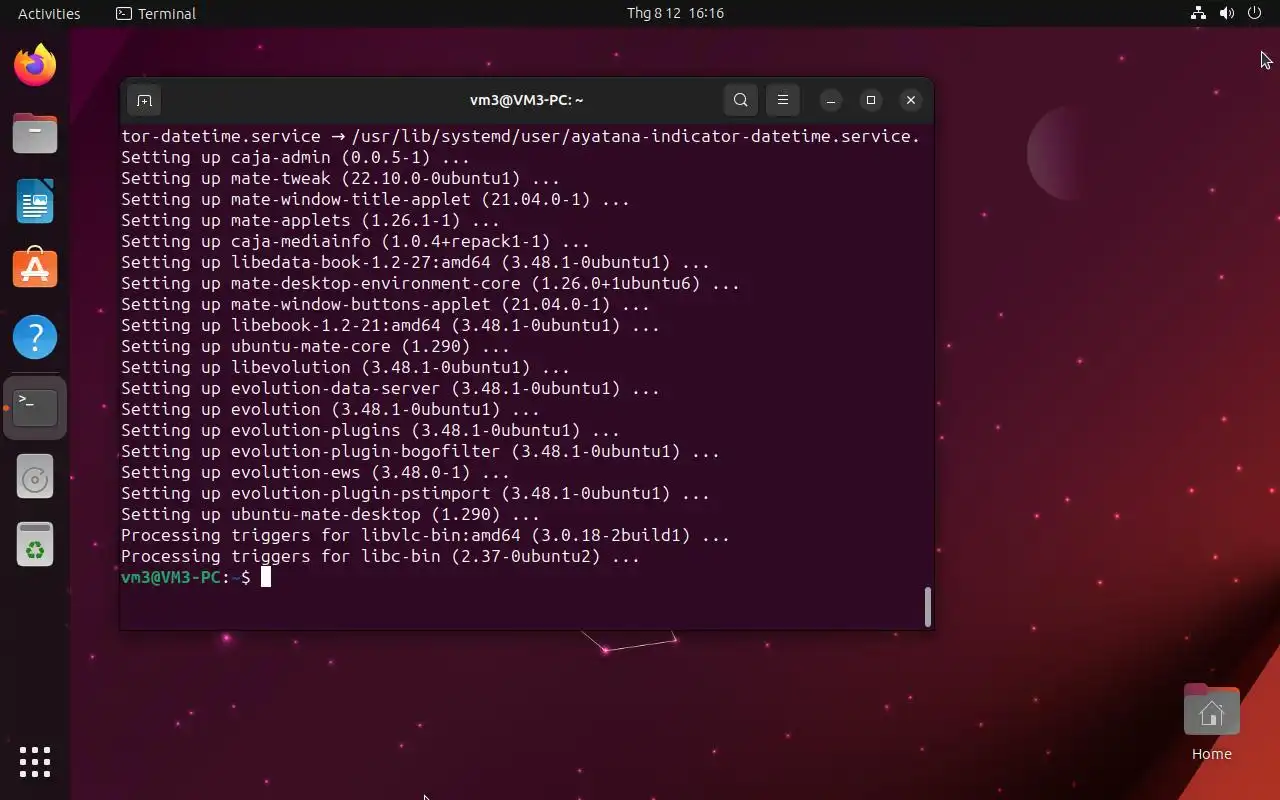The image size is (1280, 800).
Task: Open the Home folder desktop icon
Action: click(x=1212, y=722)
